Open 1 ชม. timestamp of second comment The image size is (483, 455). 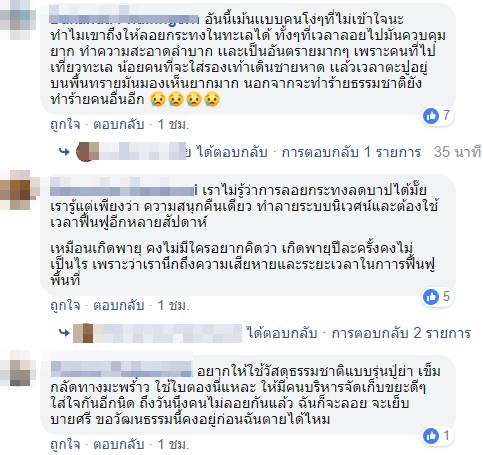click(x=173, y=305)
